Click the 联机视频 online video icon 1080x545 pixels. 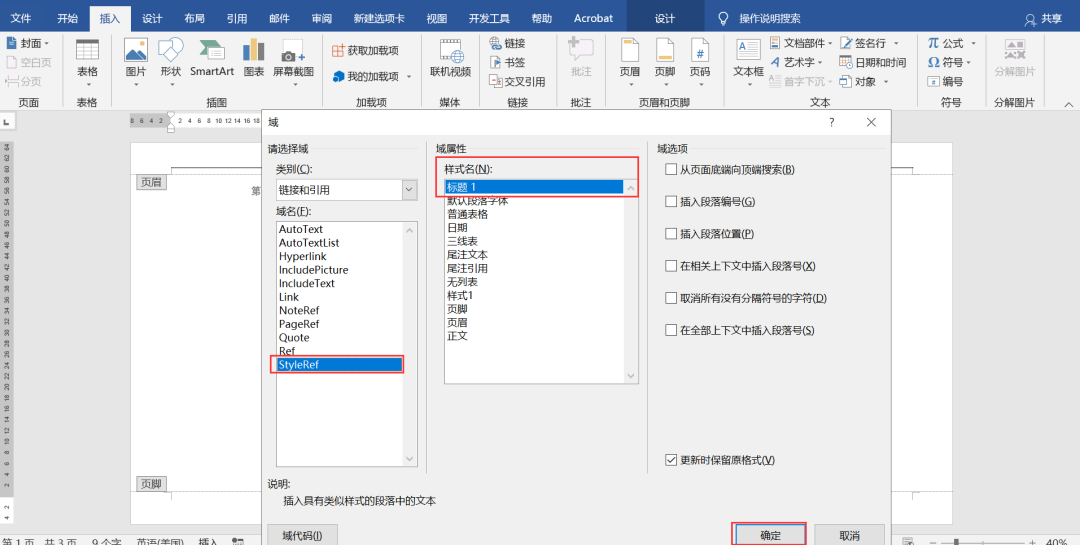(450, 56)
